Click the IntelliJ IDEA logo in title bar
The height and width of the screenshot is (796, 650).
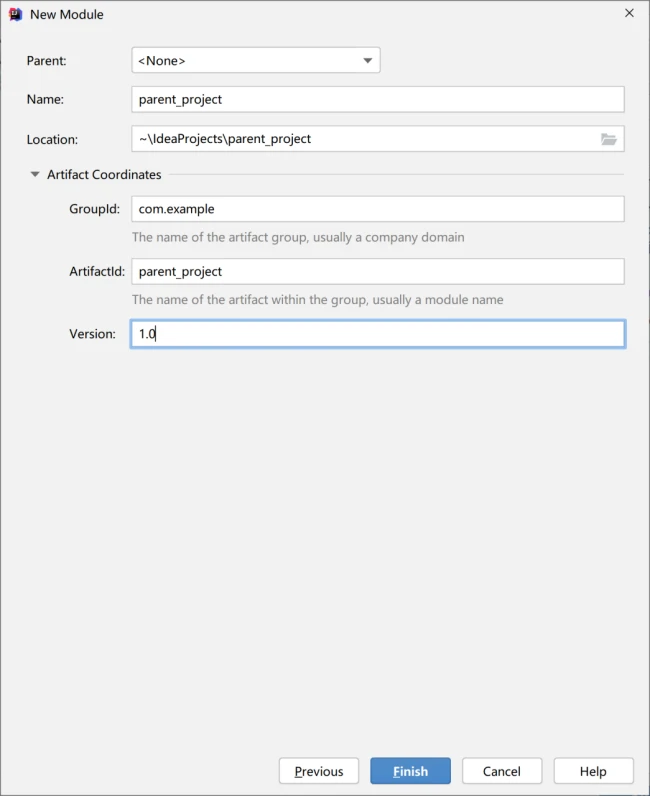pos(16,14)
